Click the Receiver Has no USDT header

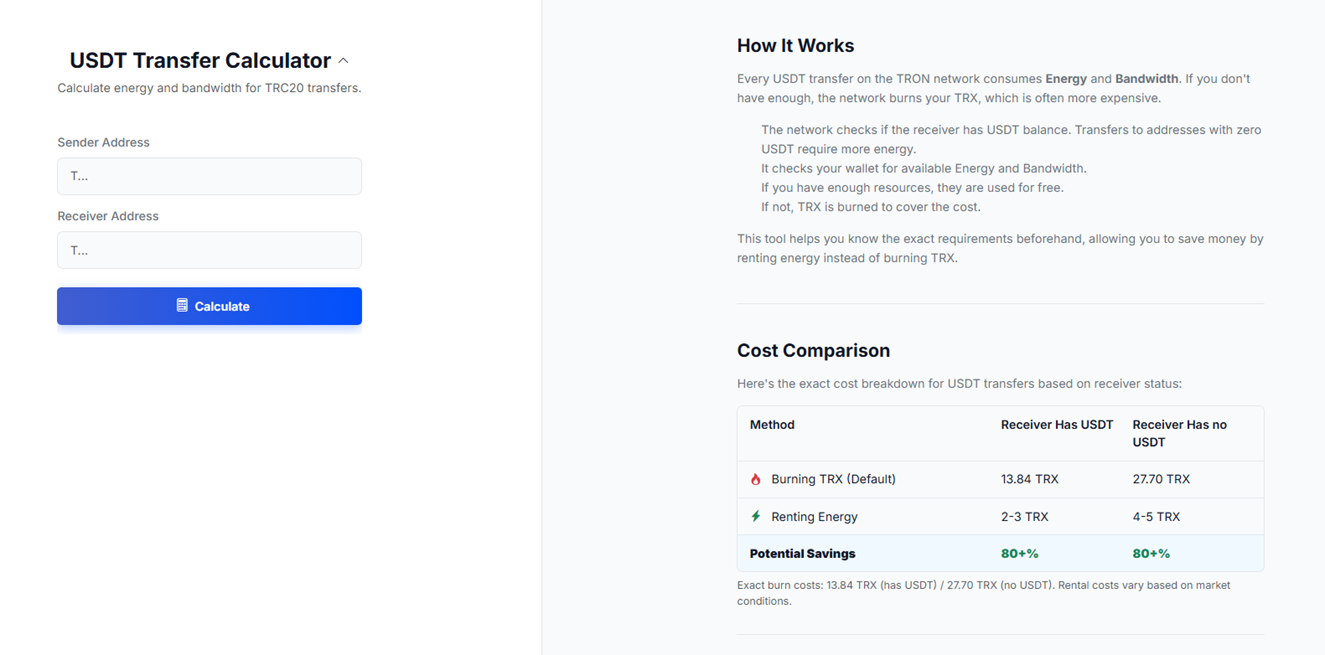1179,433
